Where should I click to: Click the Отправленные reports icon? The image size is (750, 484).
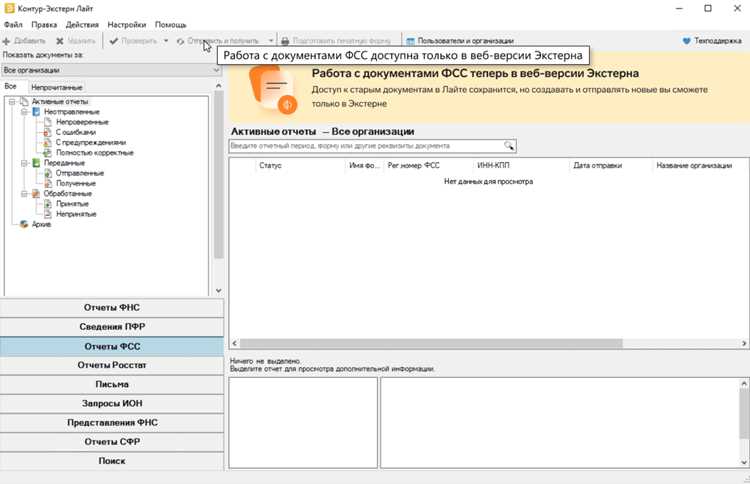click(47, 173)
